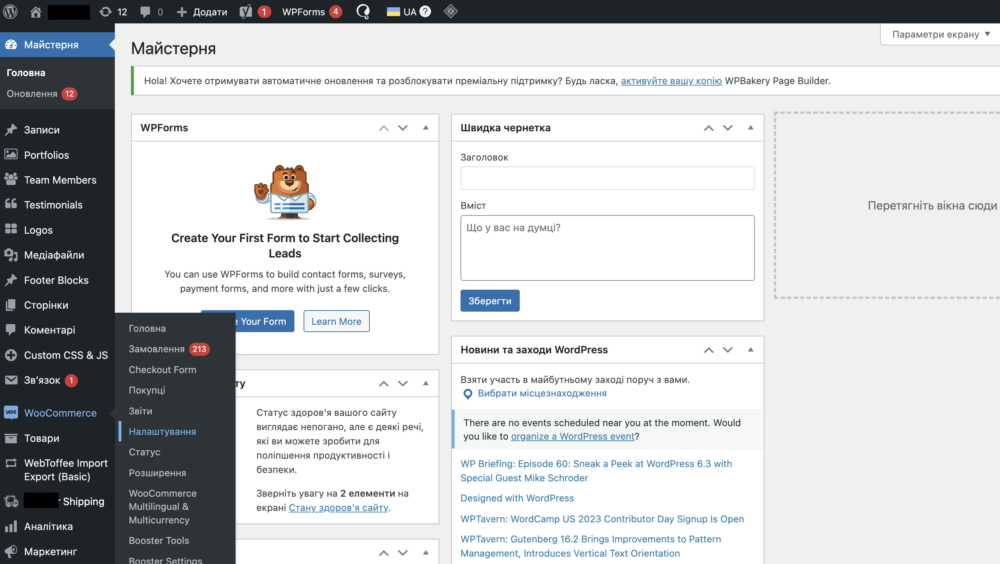The image size is (1000, 564).
Task: Click the активуйте вашу копію link
Action: pos(671,81)
